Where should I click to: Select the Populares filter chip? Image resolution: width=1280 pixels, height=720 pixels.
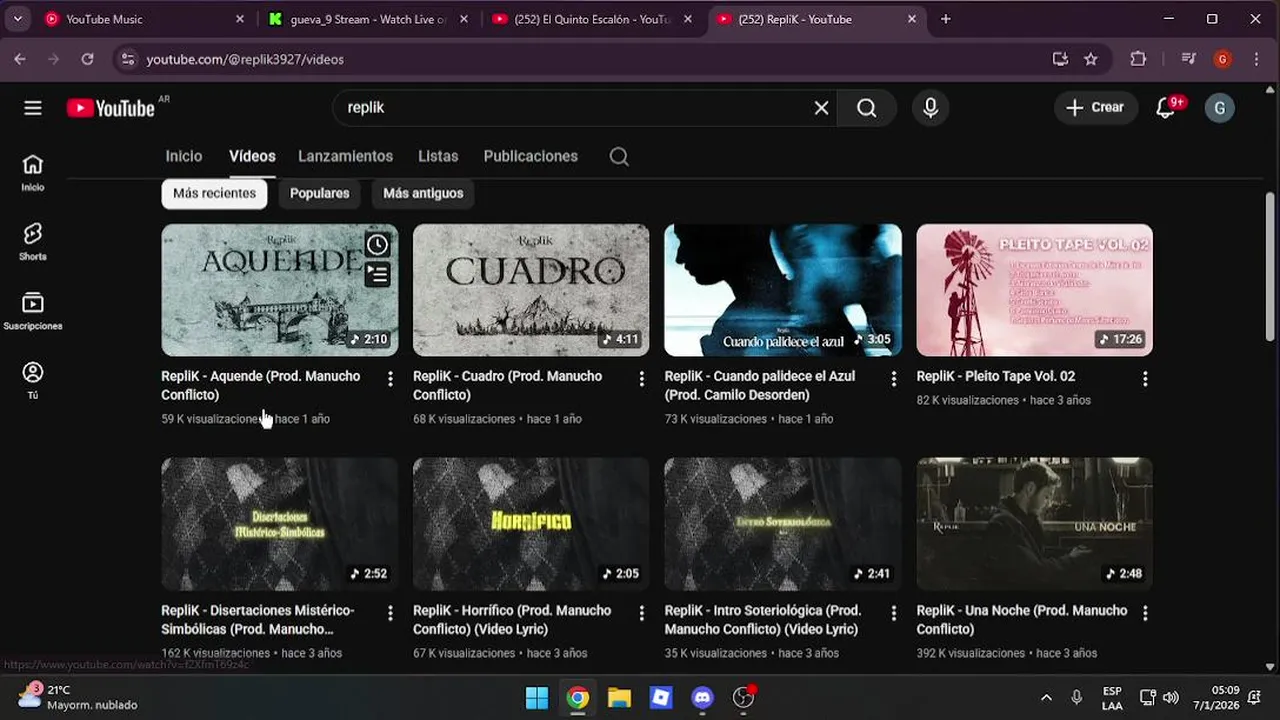320,193
